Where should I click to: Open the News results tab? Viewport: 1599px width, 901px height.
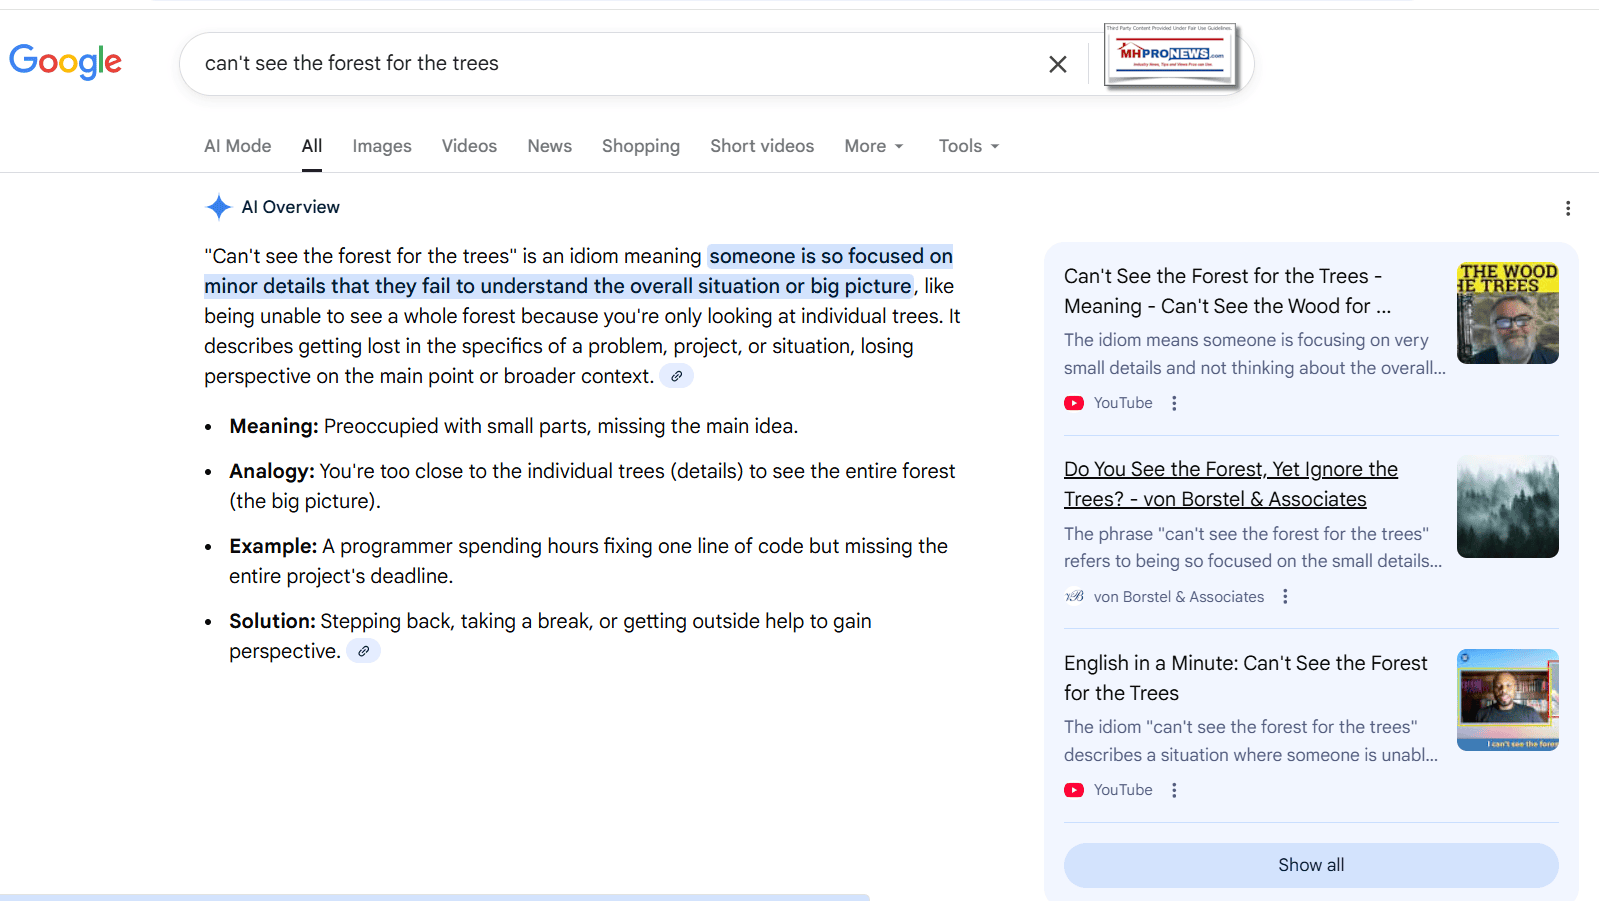tap(549, 146)
